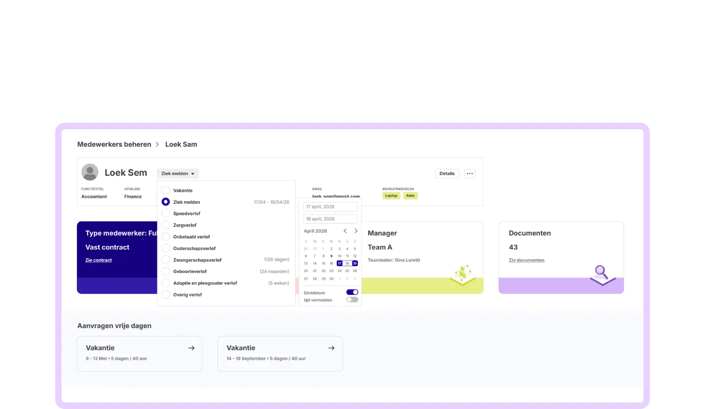Open the Vakantie 14-19 September card

280,354
